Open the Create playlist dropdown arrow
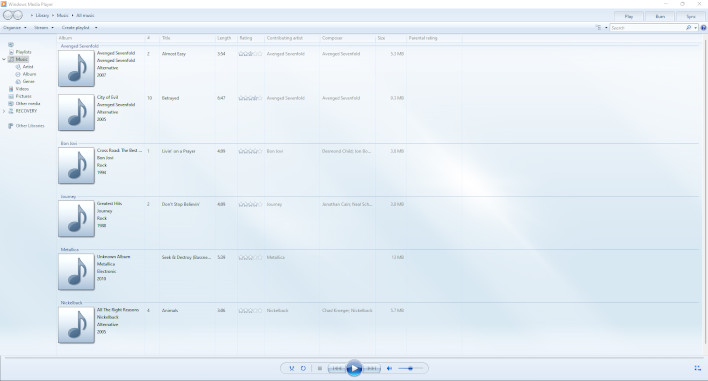Screen dimensions: 708x381 pyautogui.click(x=96, y=28)
